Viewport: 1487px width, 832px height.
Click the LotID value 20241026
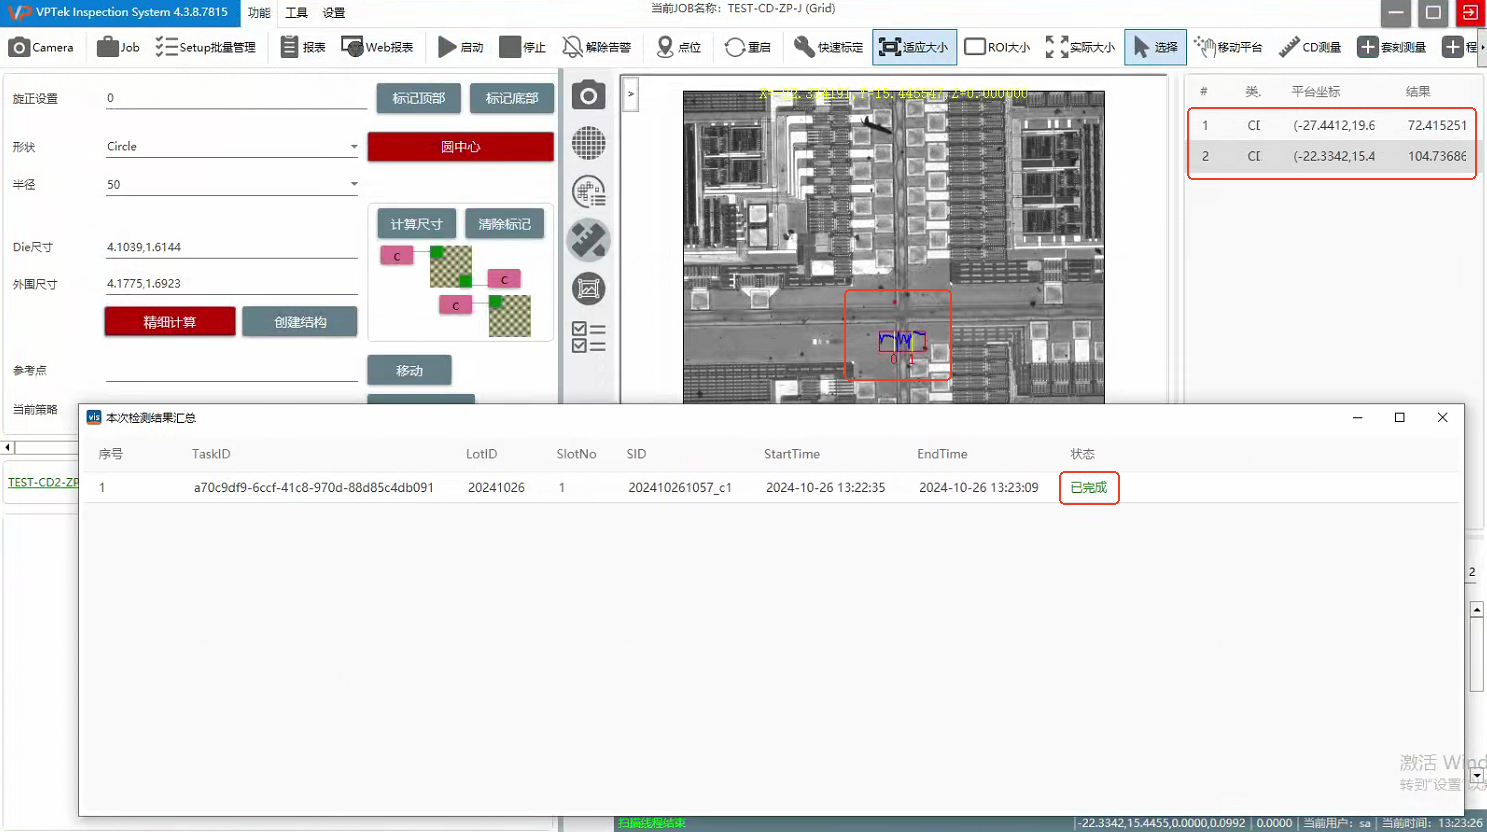tap(496, 487)
